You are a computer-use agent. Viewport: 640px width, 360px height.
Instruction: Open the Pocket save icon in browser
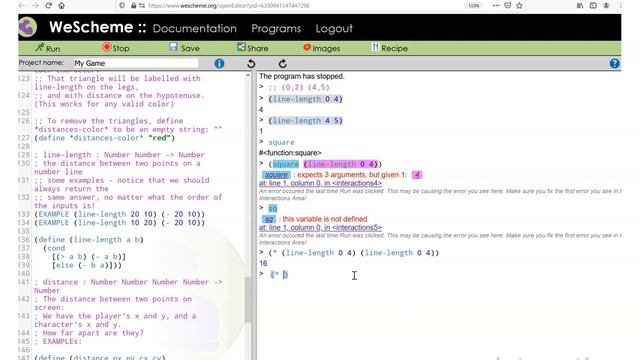click(x=507, y=6)
